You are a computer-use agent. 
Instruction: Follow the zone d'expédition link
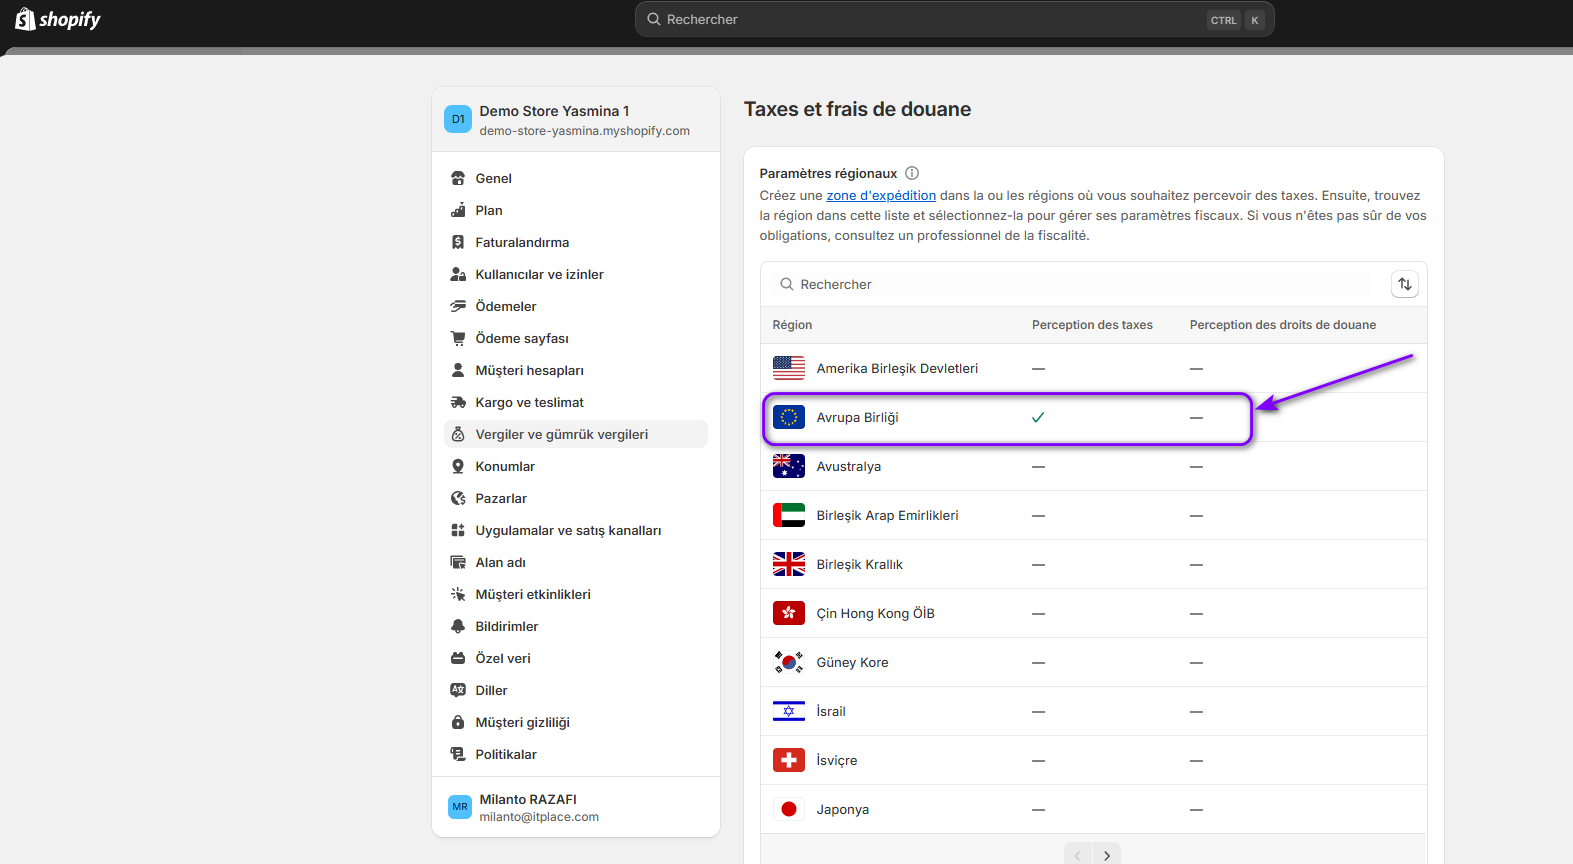(x=881, y=195)
